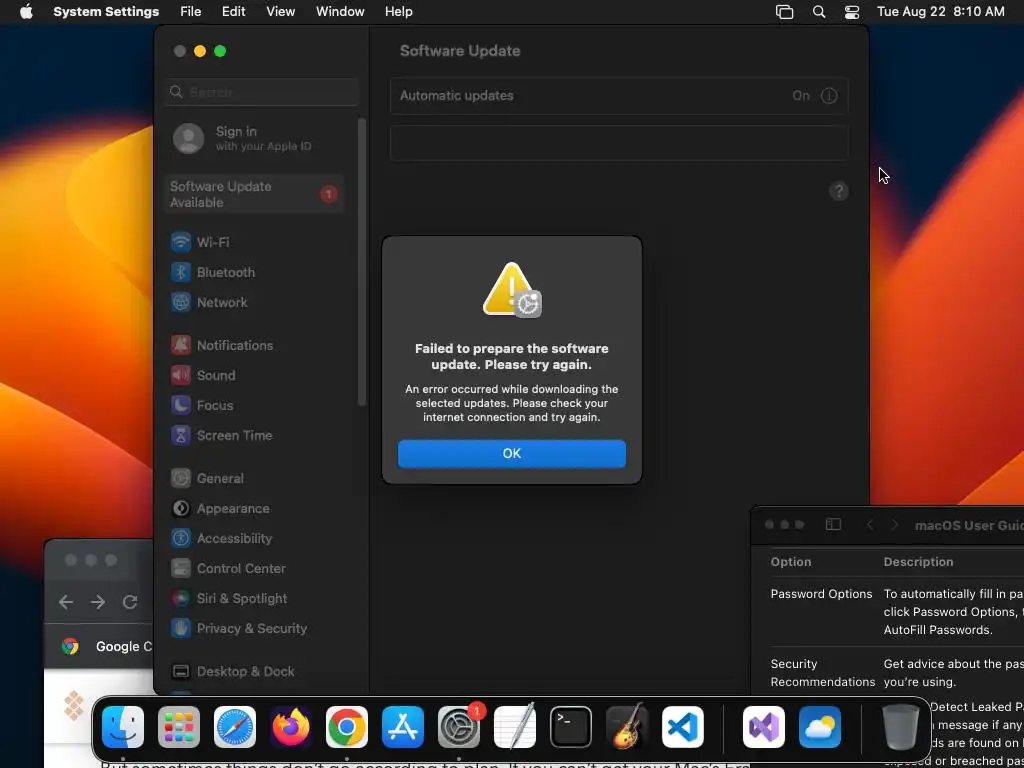Click Automatic updates info icon
The height and width of the screenshot is (768, 1024).
829,96
